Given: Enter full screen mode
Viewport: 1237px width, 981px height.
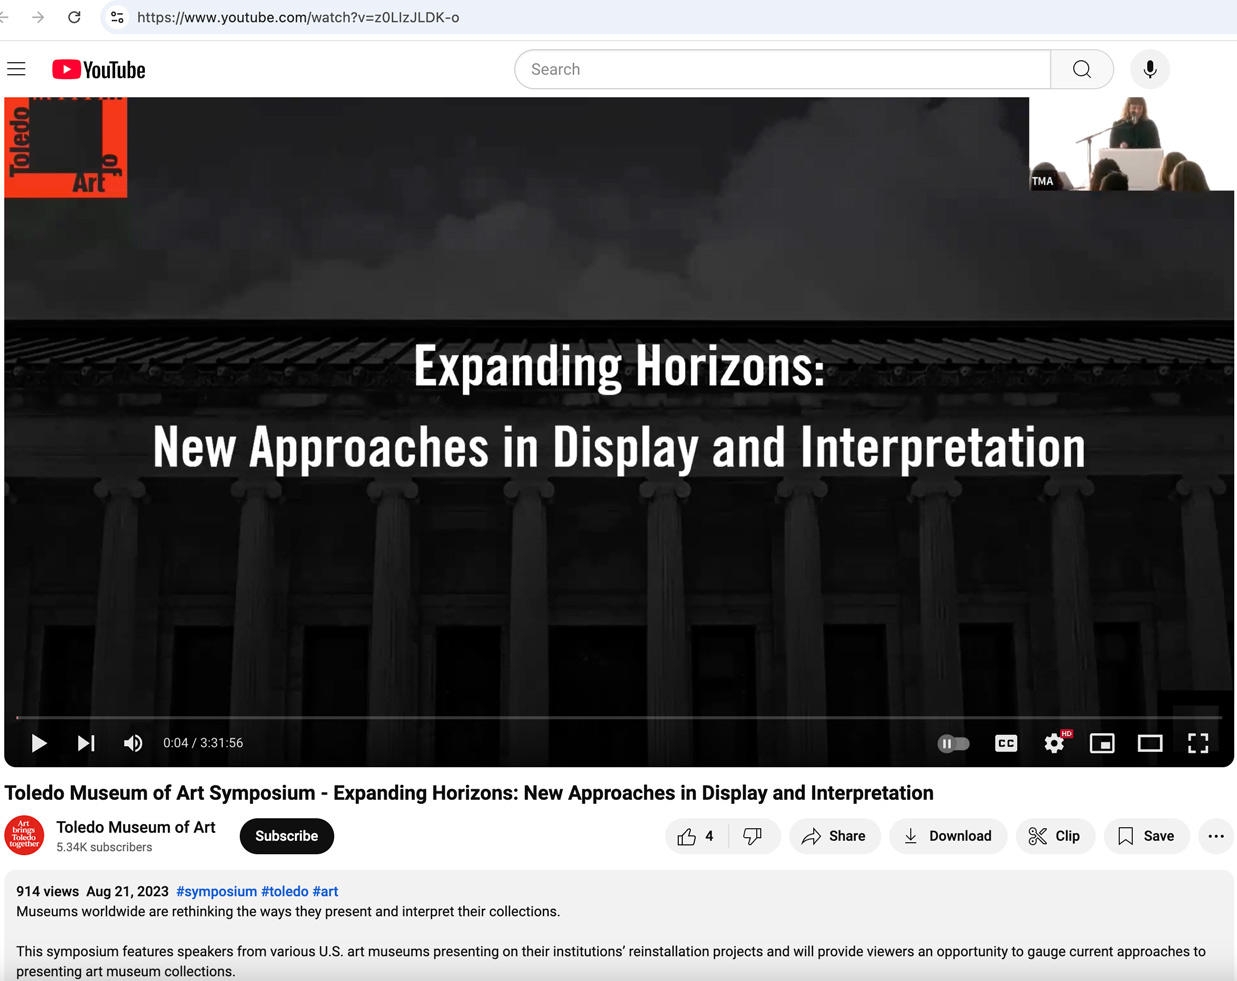Looking at the screenshot, I should pyautogui.click(x=1198, y=743).
